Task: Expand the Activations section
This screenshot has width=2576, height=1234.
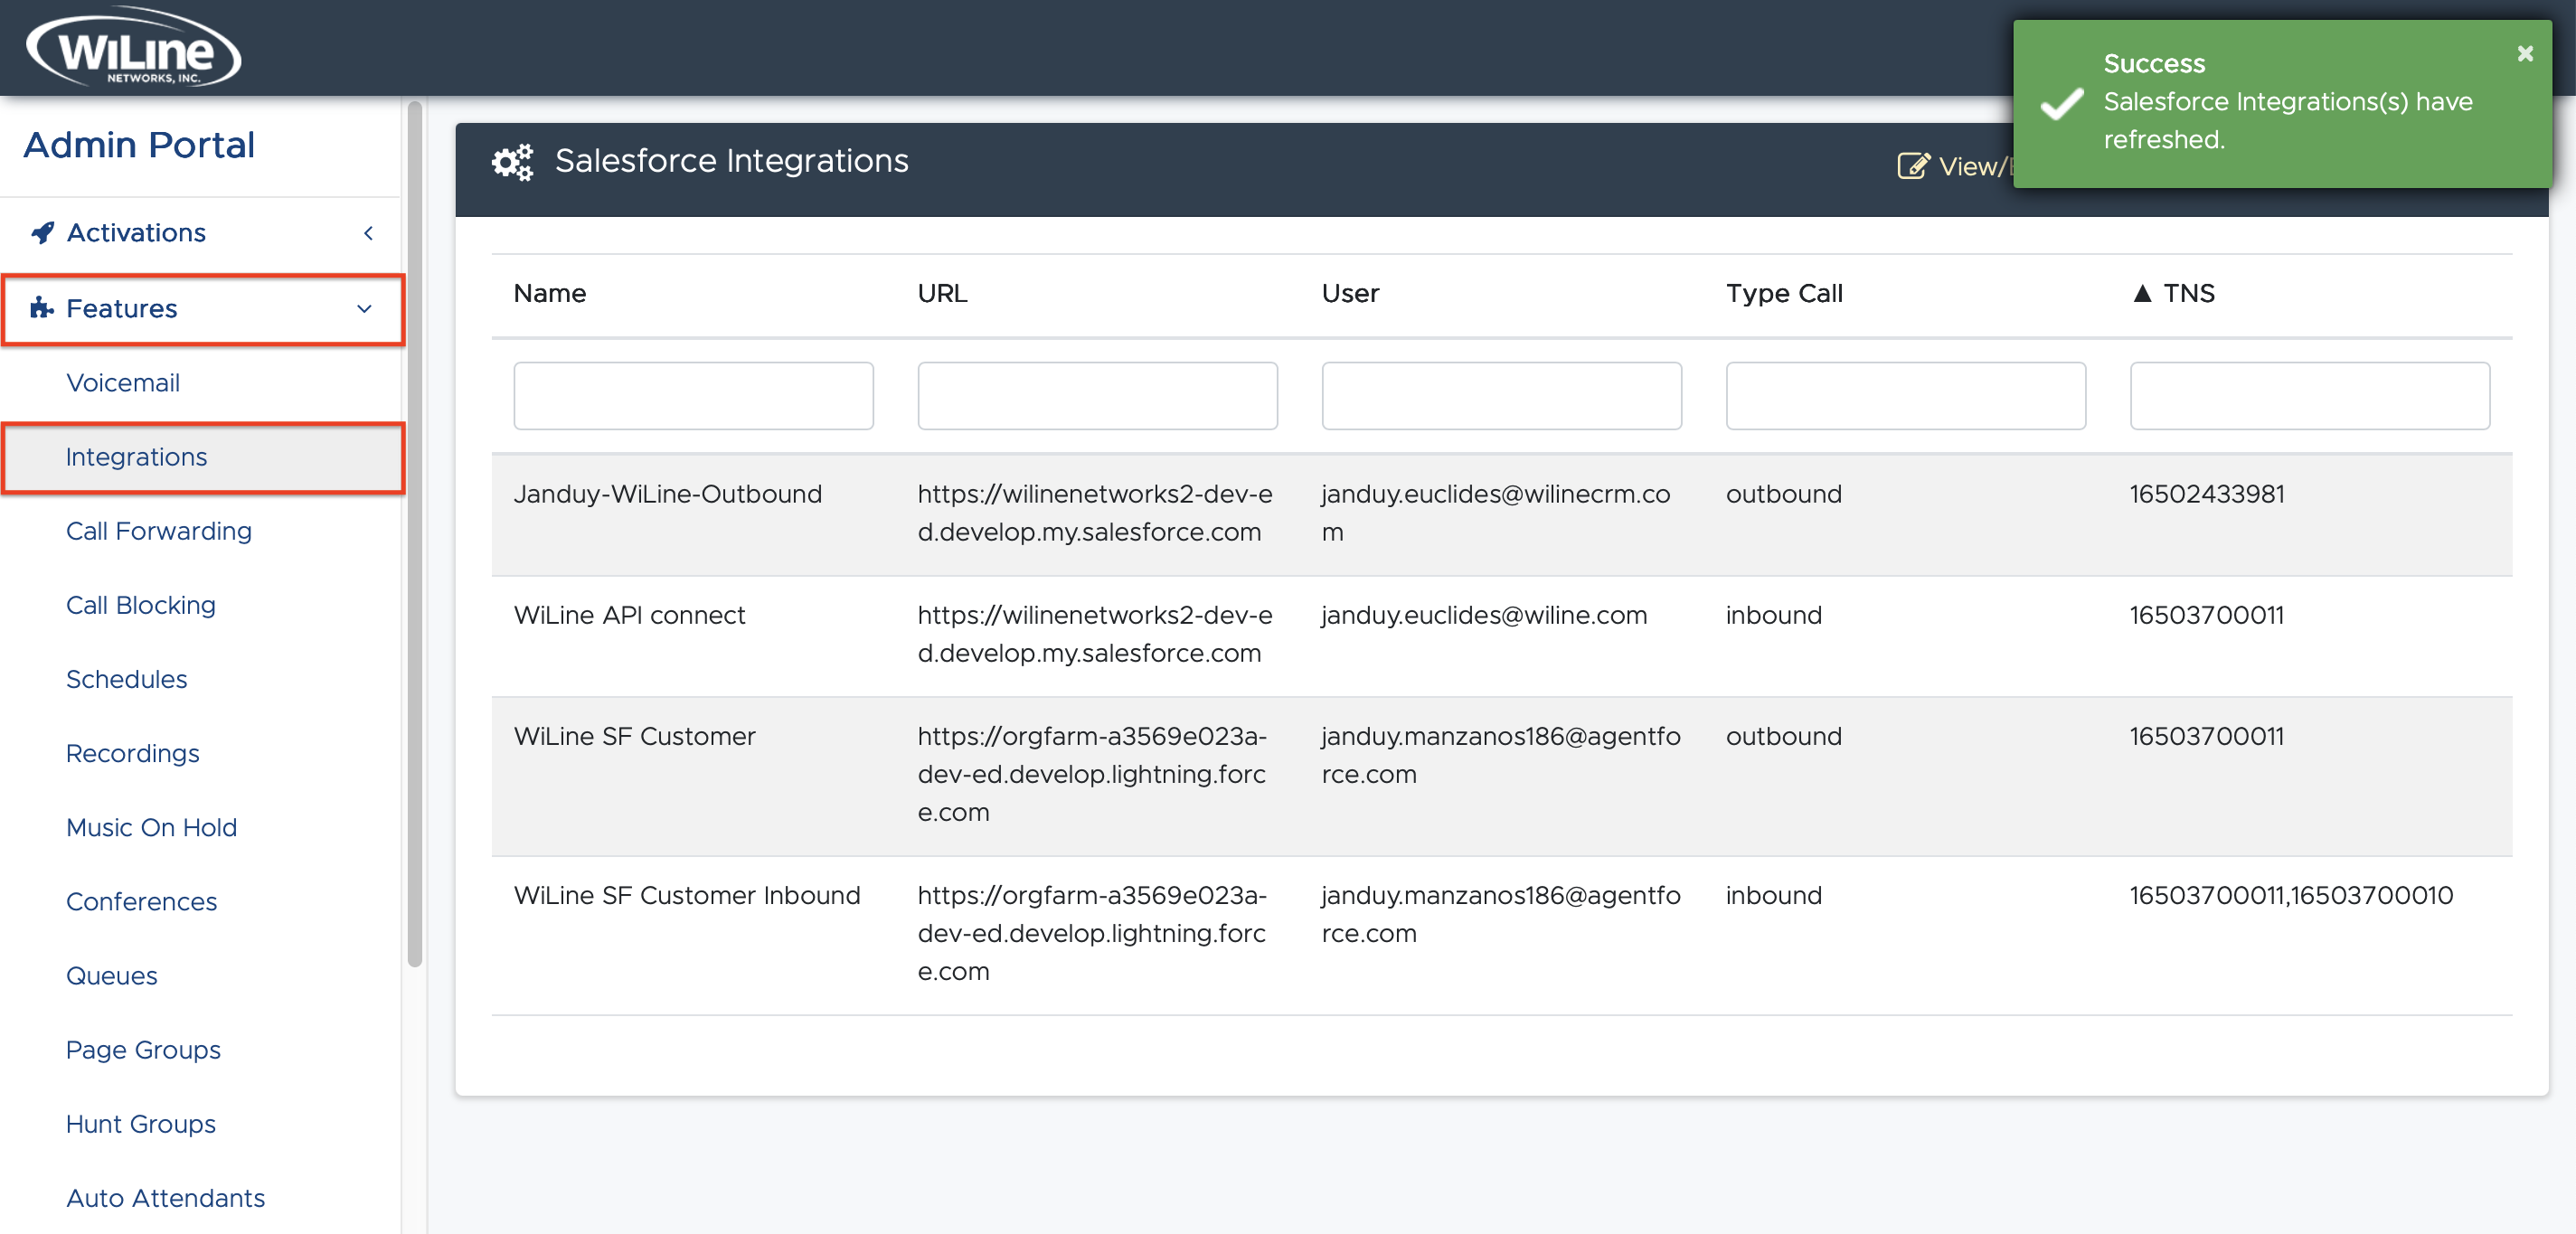Action: point(136,232)
